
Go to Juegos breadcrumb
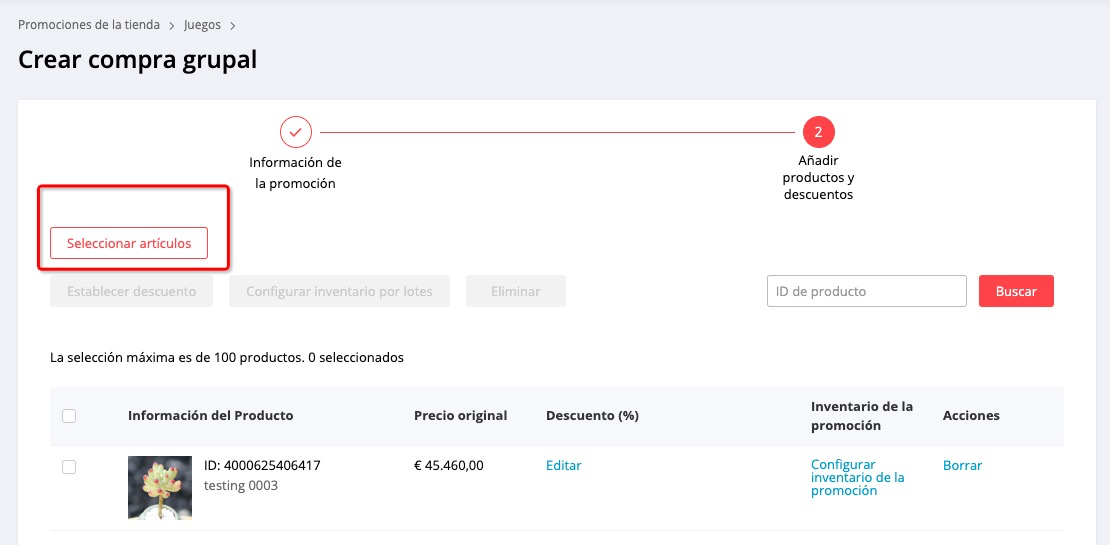pyautogui.click(x=202, y=25)
